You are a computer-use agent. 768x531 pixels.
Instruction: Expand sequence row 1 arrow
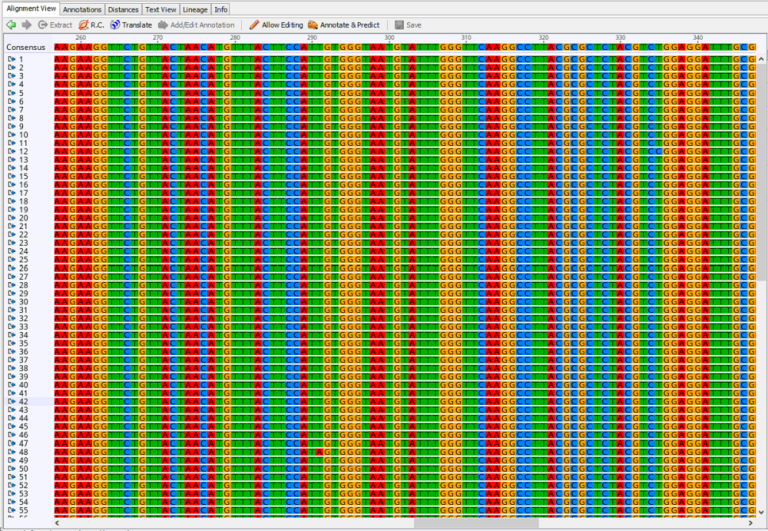(x=11, y=60)
